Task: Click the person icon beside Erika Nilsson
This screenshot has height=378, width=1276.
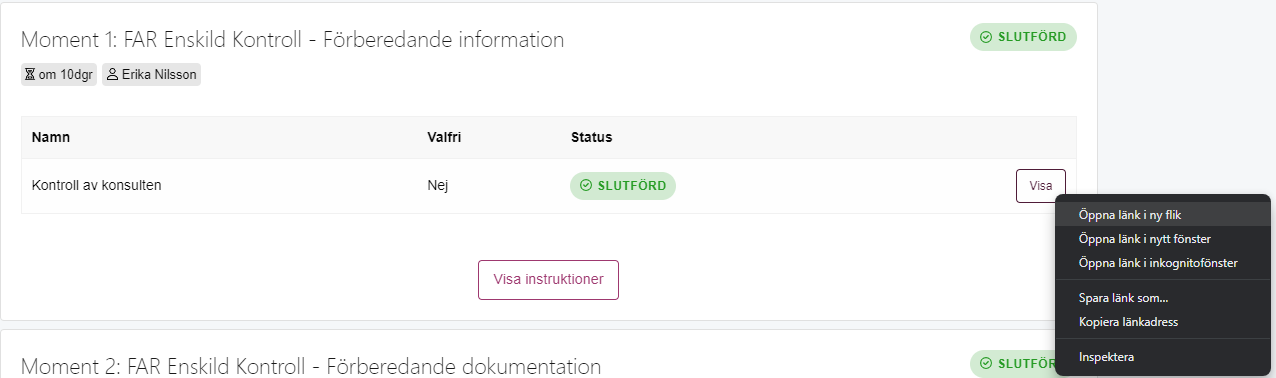Action: pyautogui.click(x=112, y=75)
